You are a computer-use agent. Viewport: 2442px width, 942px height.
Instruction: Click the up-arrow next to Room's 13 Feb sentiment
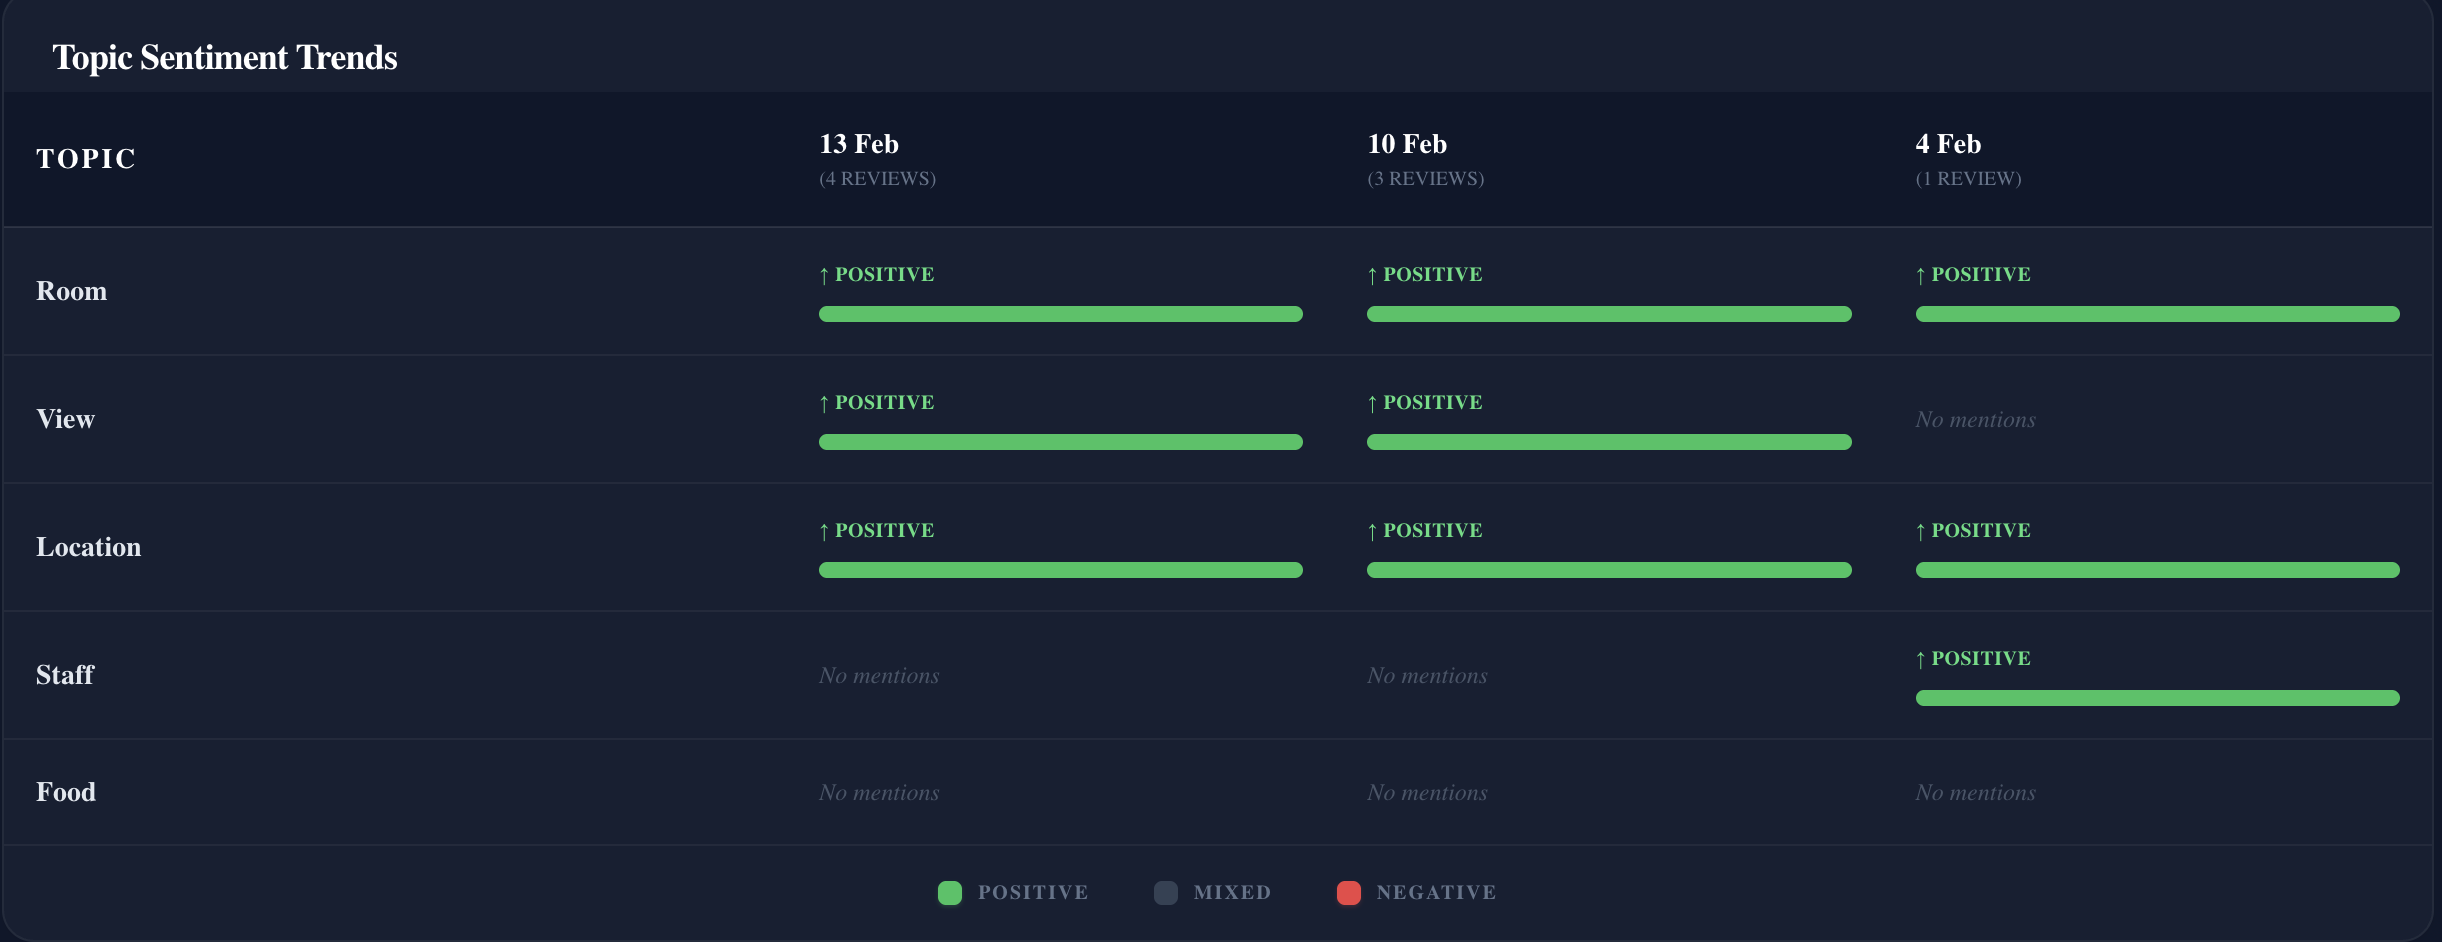pos(822,274)
